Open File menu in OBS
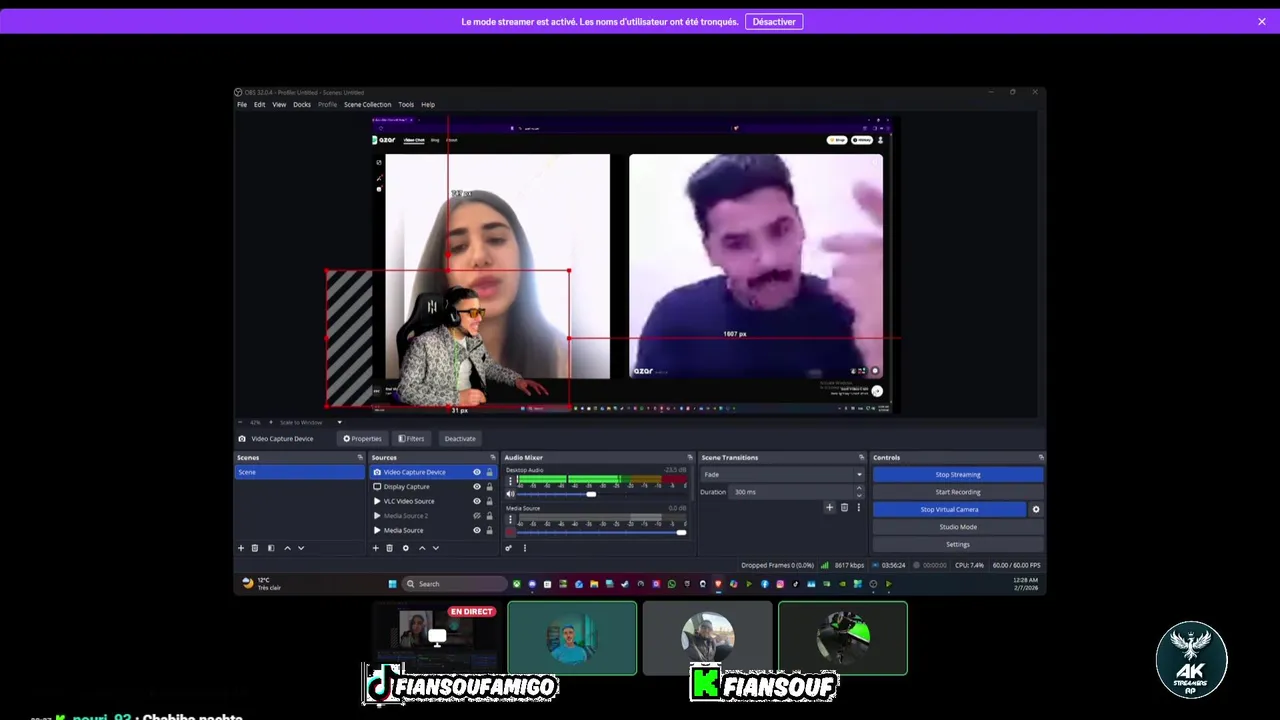Screen dimensions: 1280x720 coord(242,104)
